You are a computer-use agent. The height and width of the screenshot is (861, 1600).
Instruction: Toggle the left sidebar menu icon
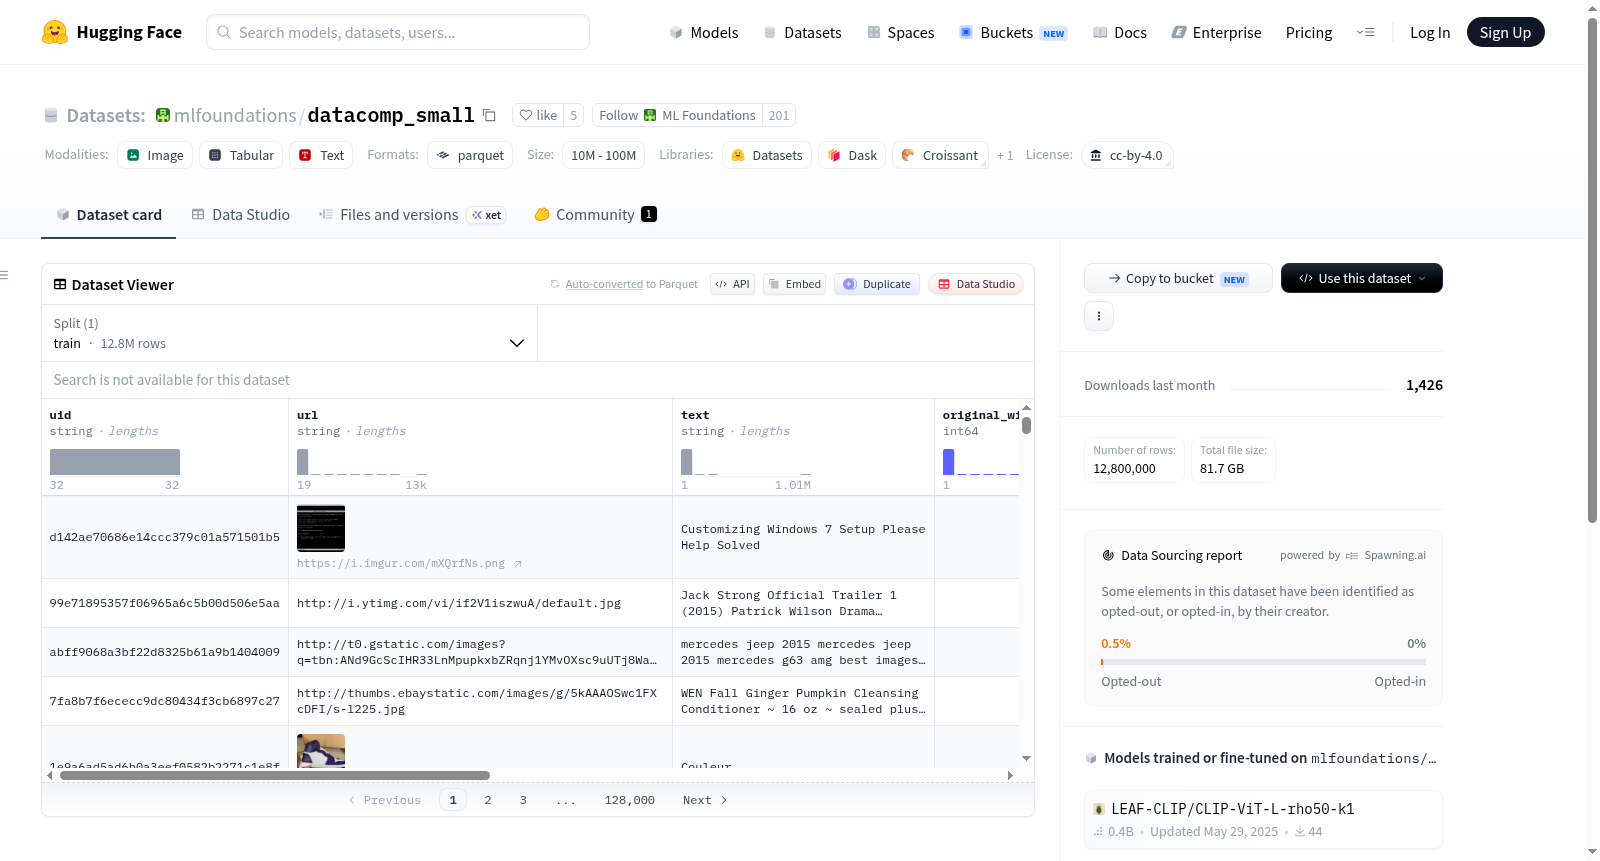click(x=4, y=275)
